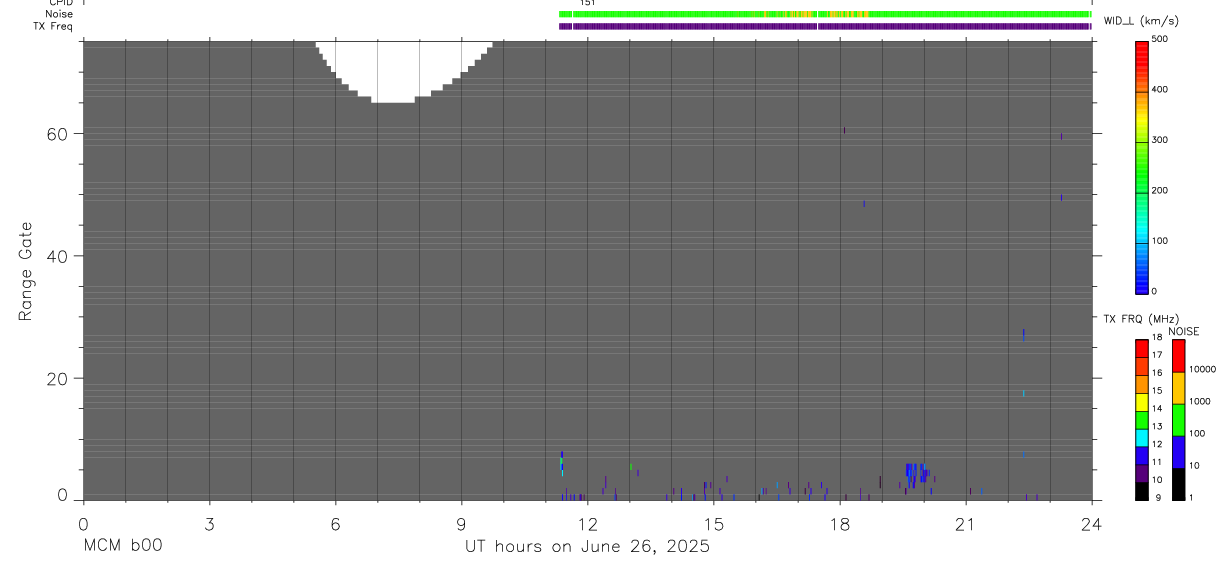Select the 'TX Freq' row label at top
Image resolution: width=1228 pixels, height=567 pixels.
click(52, 26)
